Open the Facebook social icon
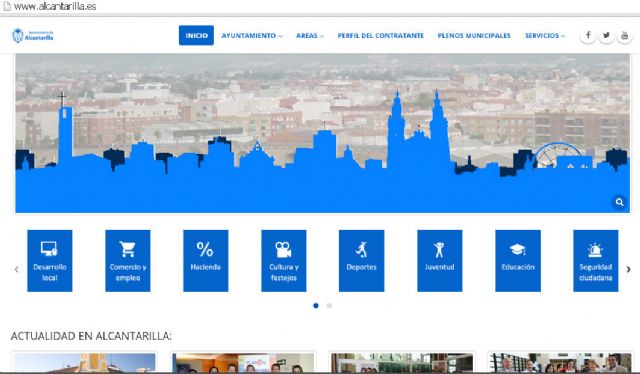The image size is (640, 374). click(588, 36)
